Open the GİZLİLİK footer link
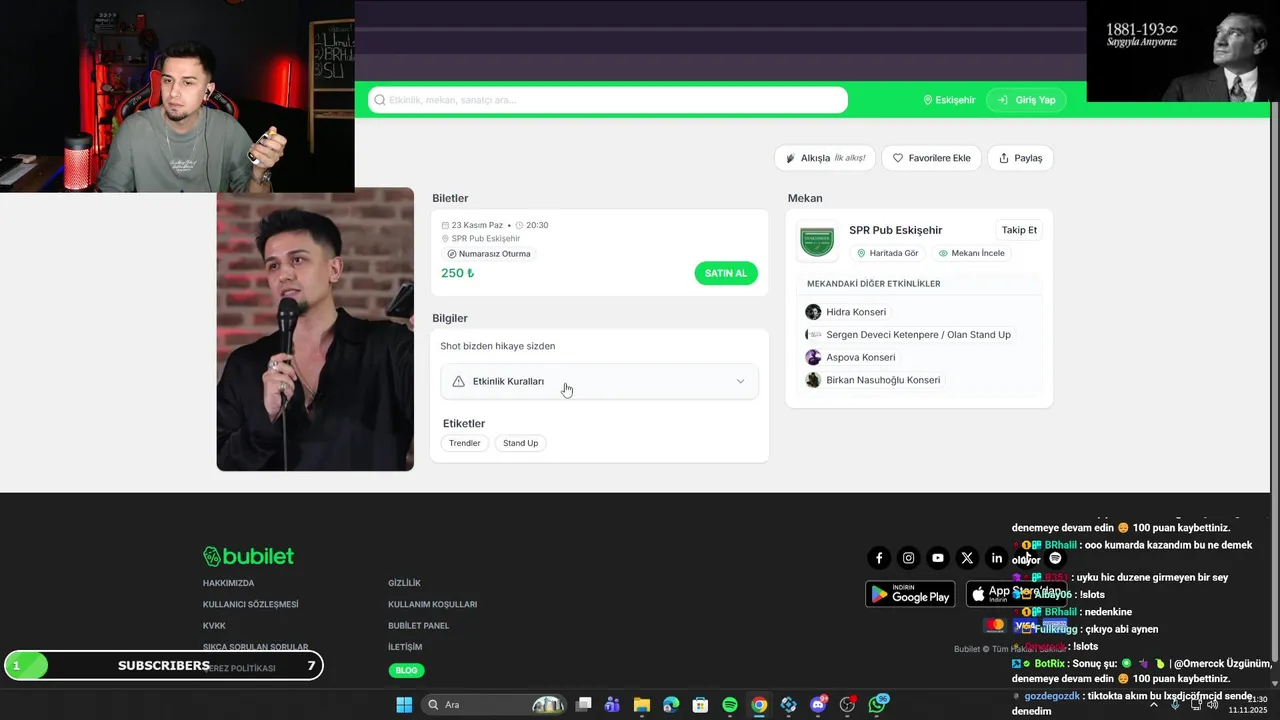Image resolution: width=1280 pixels, height=720 pixels. (x=404, y=583)
